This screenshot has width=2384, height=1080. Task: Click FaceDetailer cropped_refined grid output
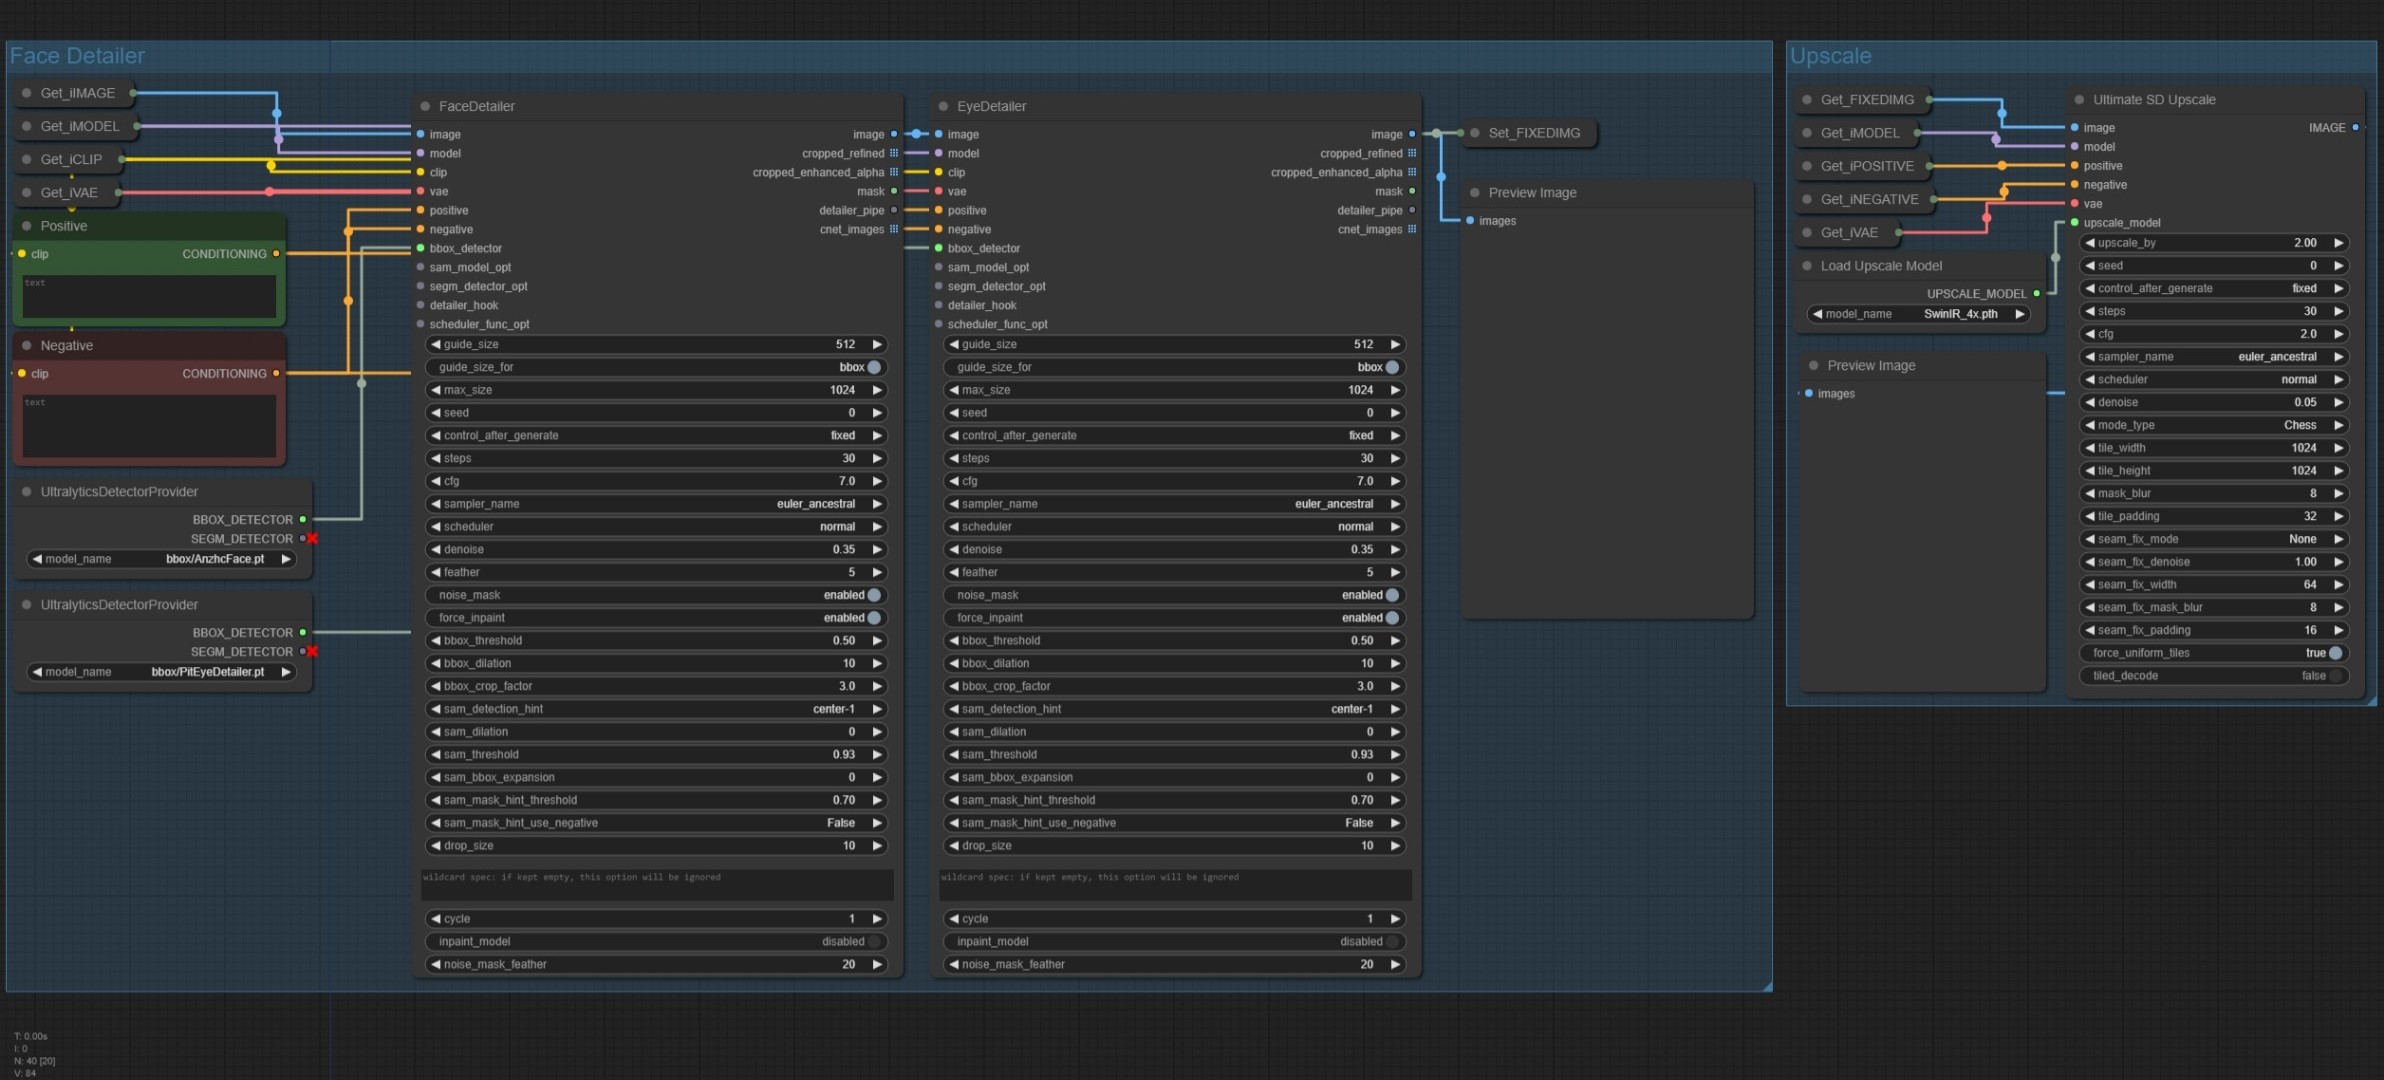pyautogui.click(x=894, y=153)
